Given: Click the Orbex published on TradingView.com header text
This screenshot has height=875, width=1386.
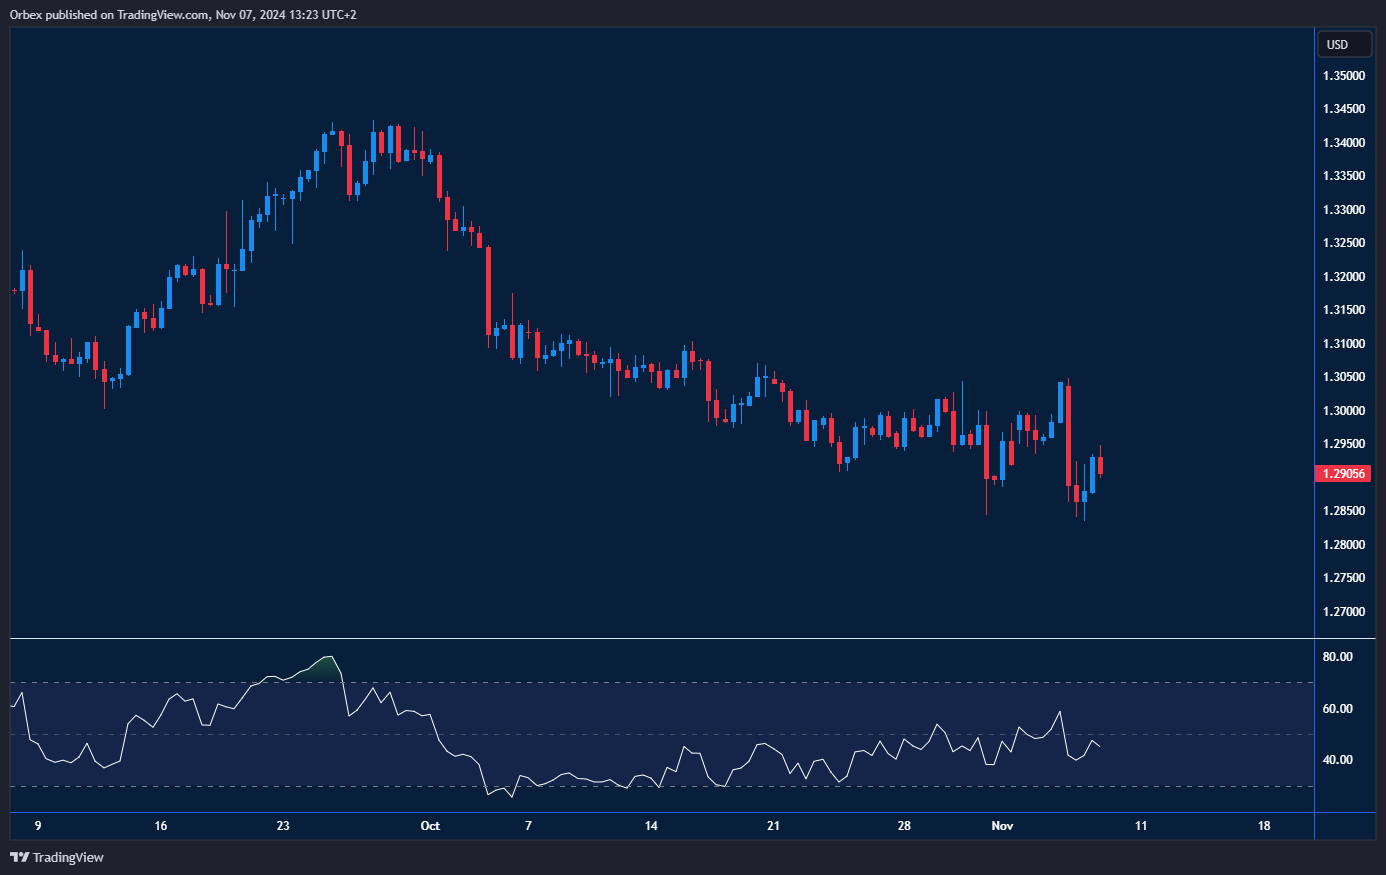Looking at the screenshot, I should (x=182, y=14).
